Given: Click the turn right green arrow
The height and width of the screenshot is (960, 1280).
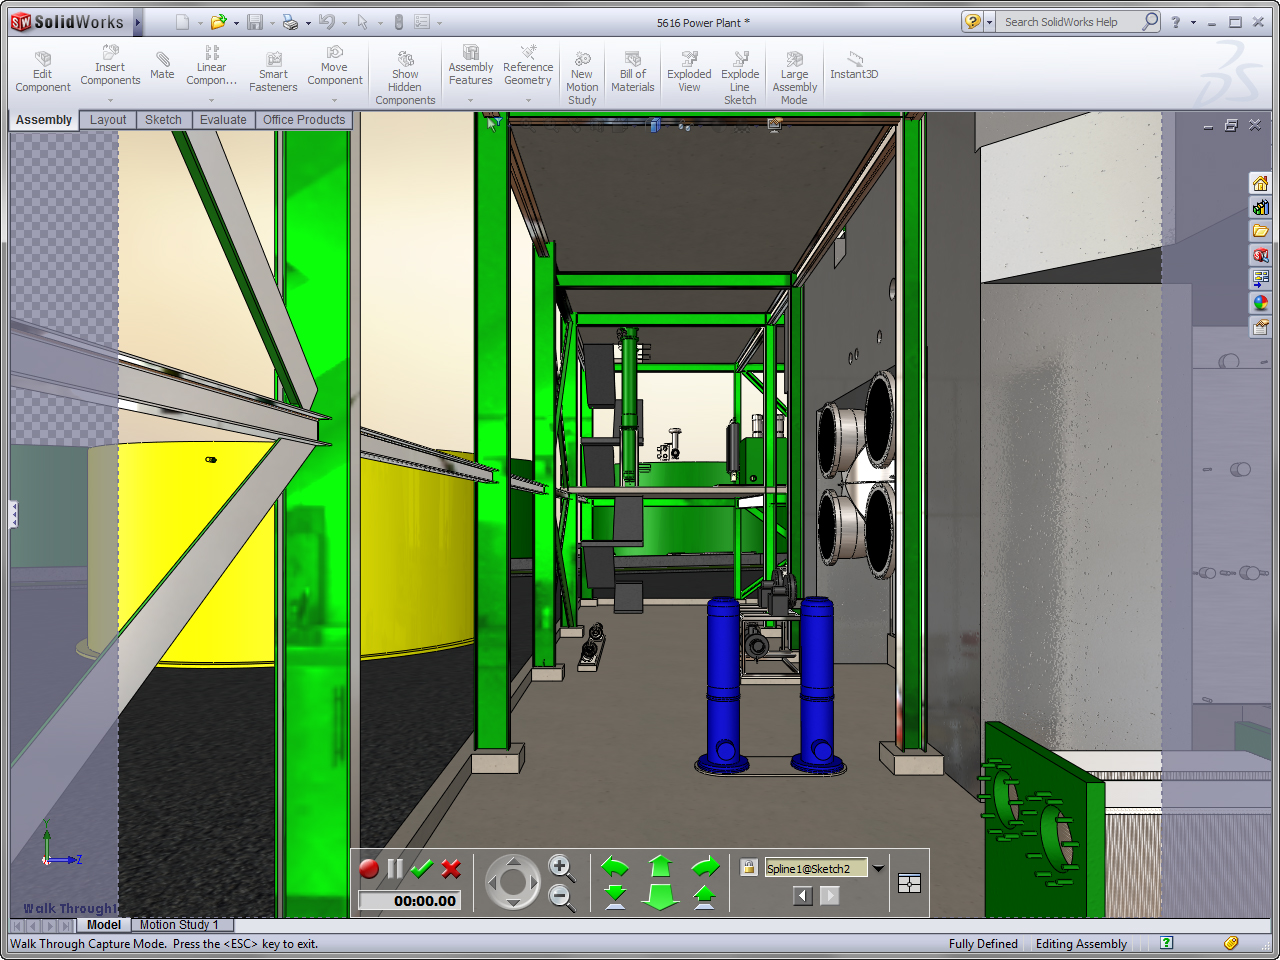Looking at the screenshot, I should click(705, 866).
